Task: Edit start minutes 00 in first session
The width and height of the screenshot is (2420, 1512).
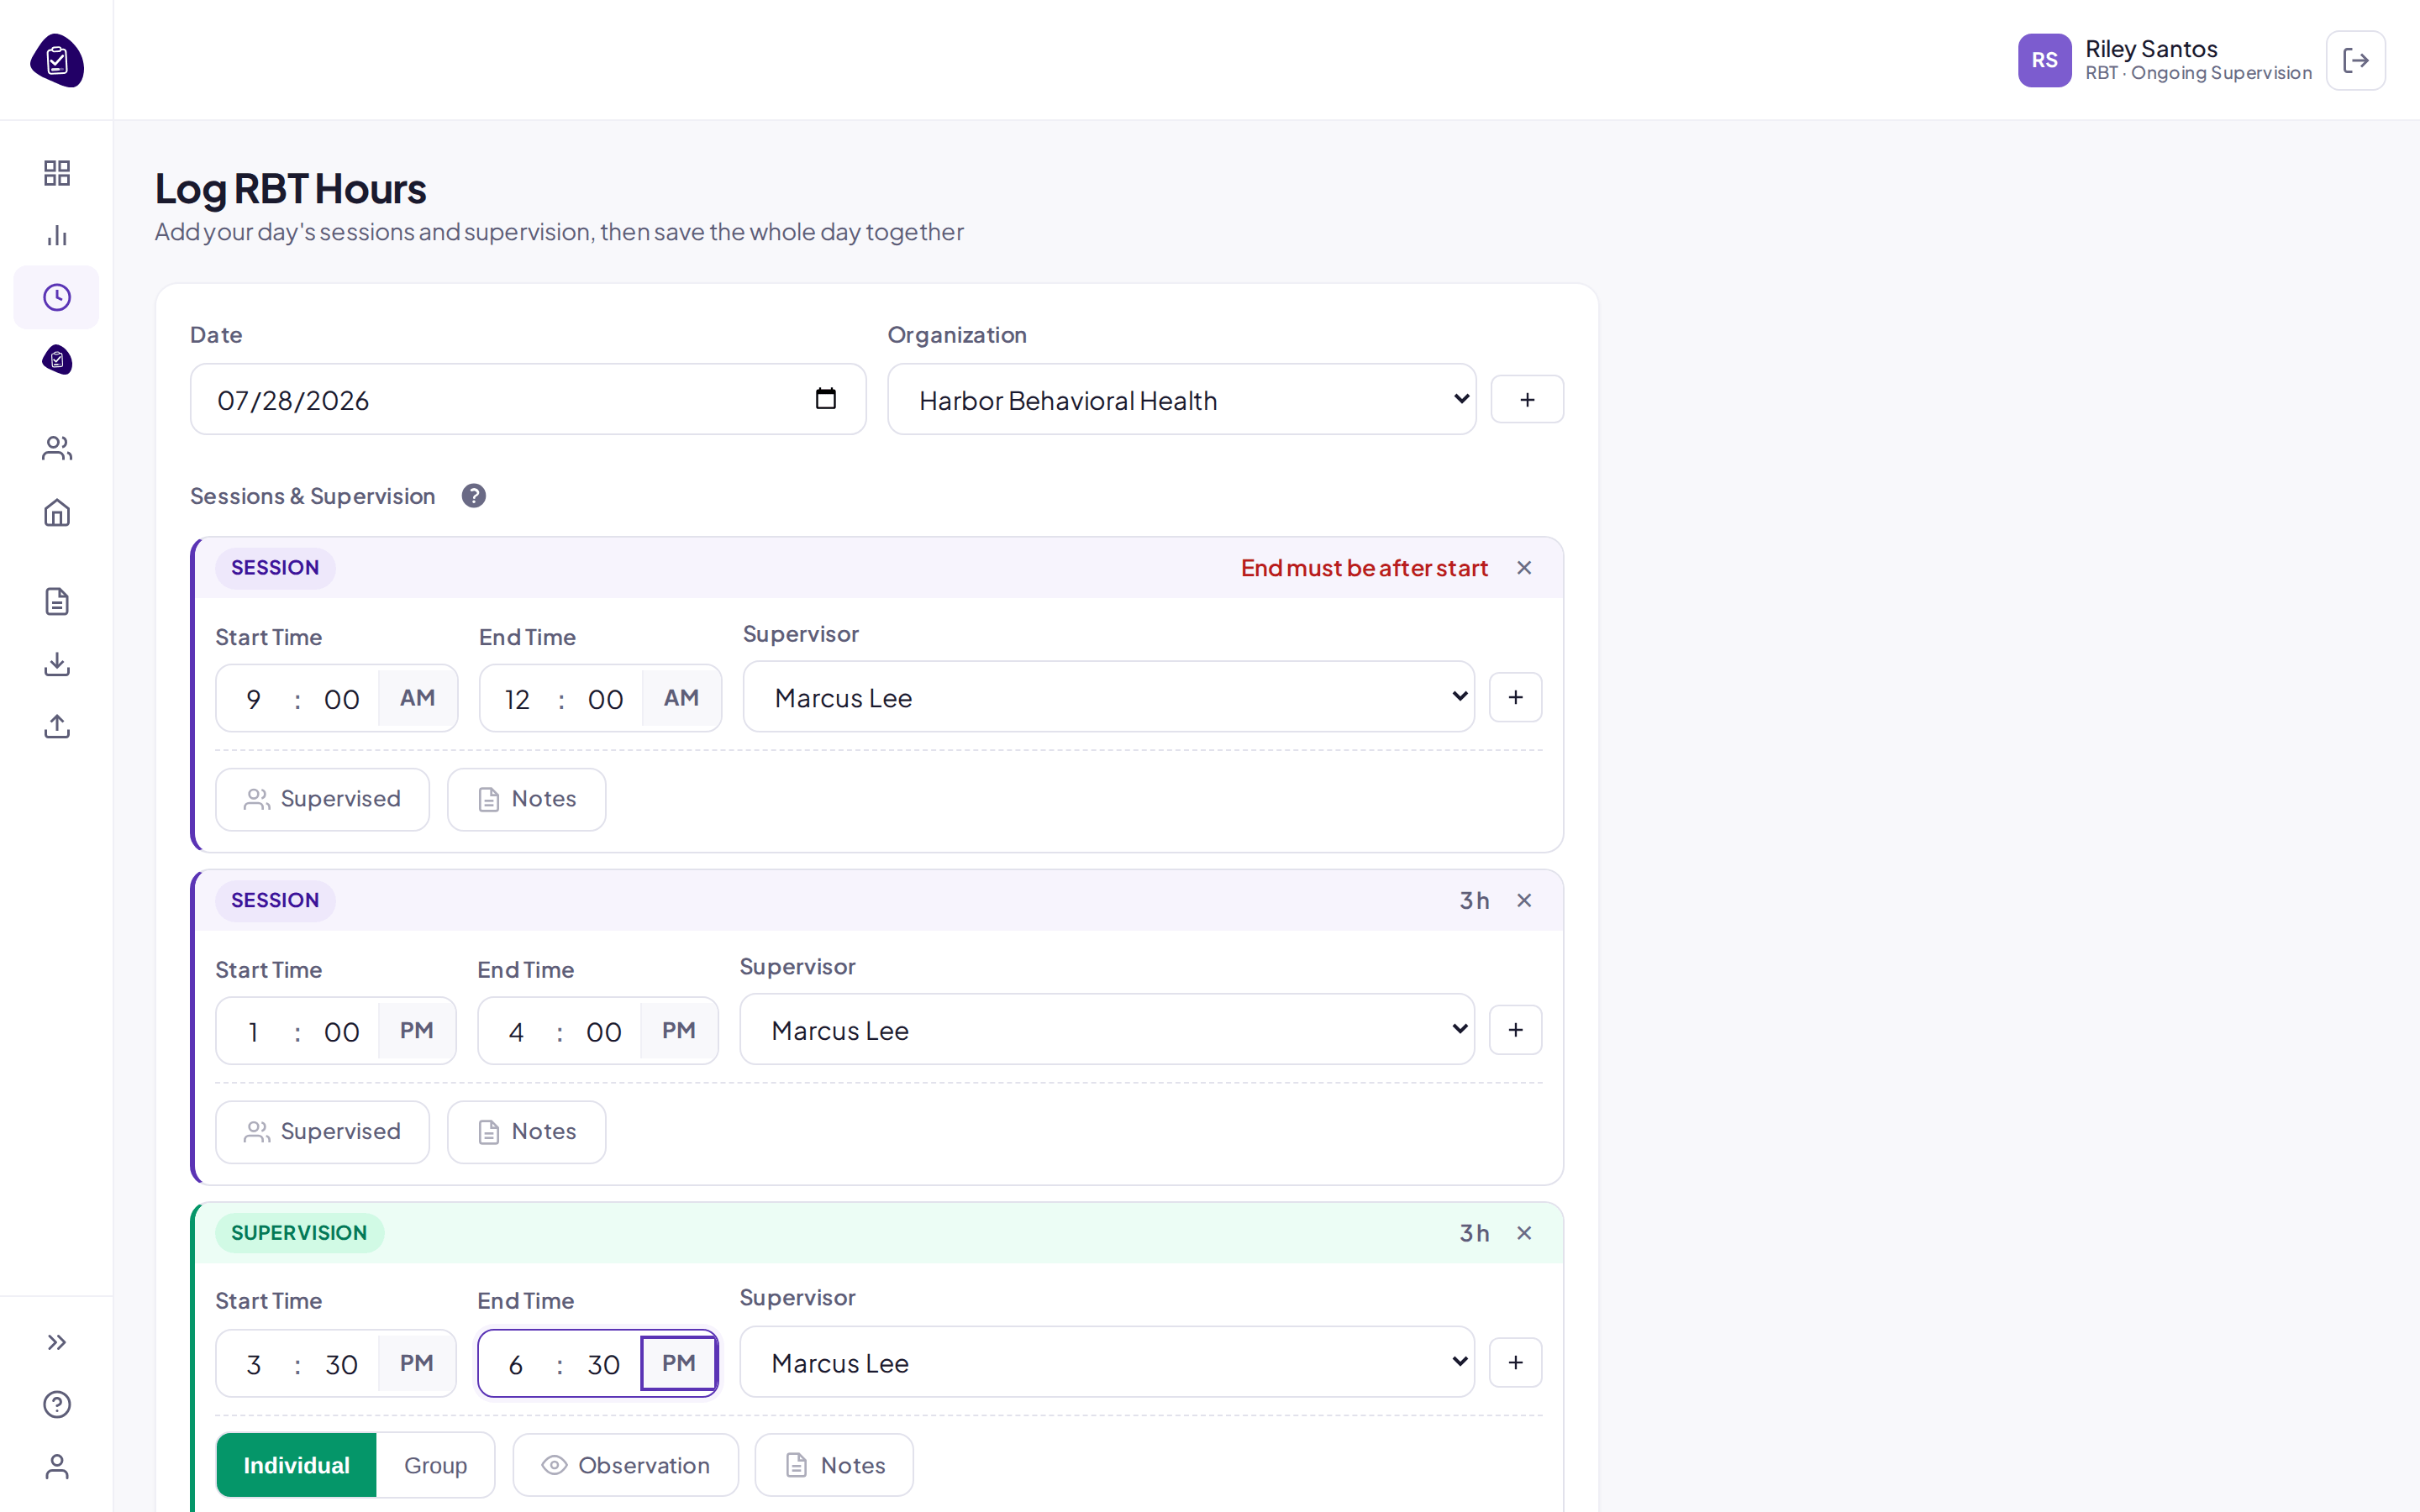Action: point(341,699)
